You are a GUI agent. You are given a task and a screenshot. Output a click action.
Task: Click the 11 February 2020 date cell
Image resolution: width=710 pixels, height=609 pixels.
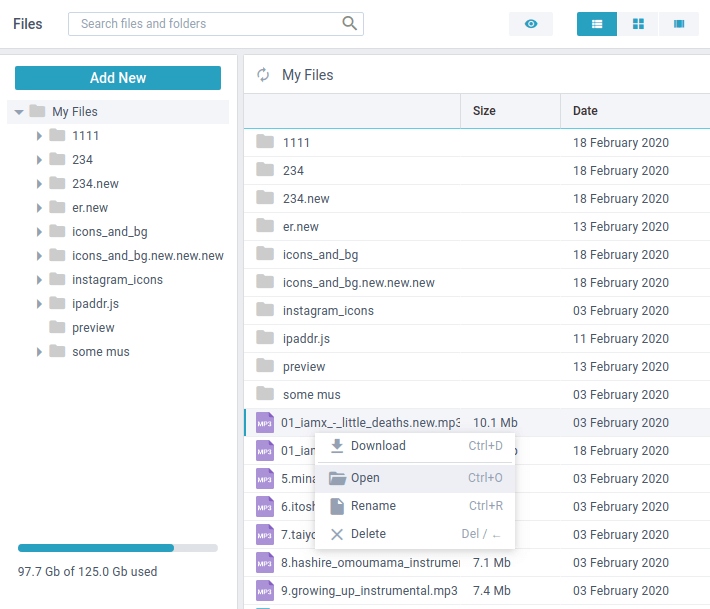tap(621, 339)
